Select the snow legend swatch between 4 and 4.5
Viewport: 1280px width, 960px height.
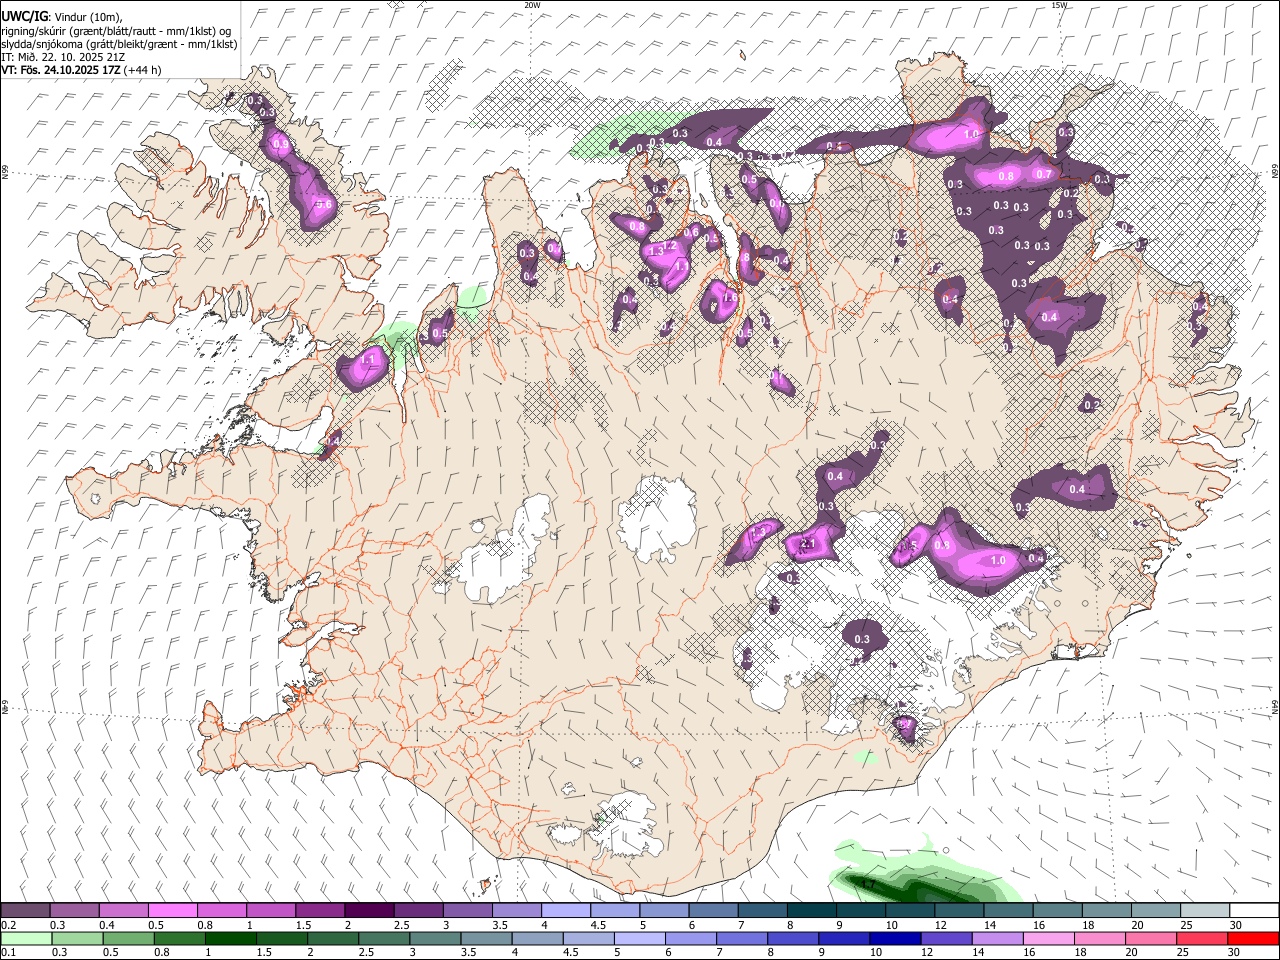pos(565,911)
